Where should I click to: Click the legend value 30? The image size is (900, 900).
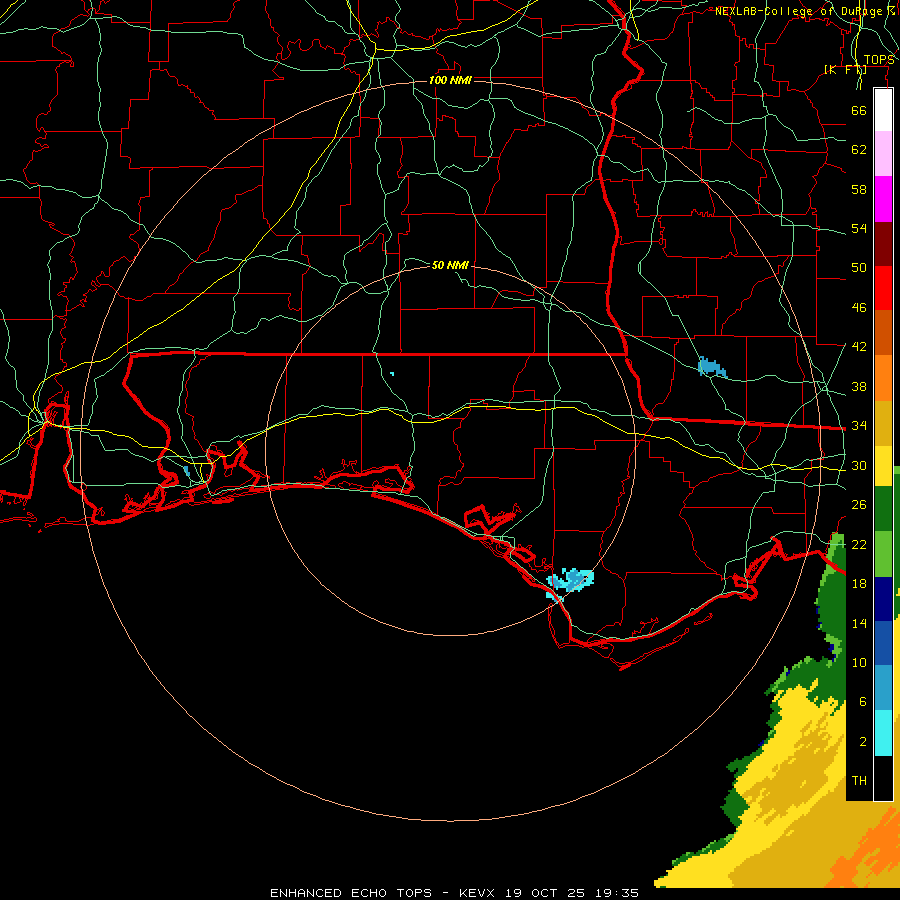859,465
